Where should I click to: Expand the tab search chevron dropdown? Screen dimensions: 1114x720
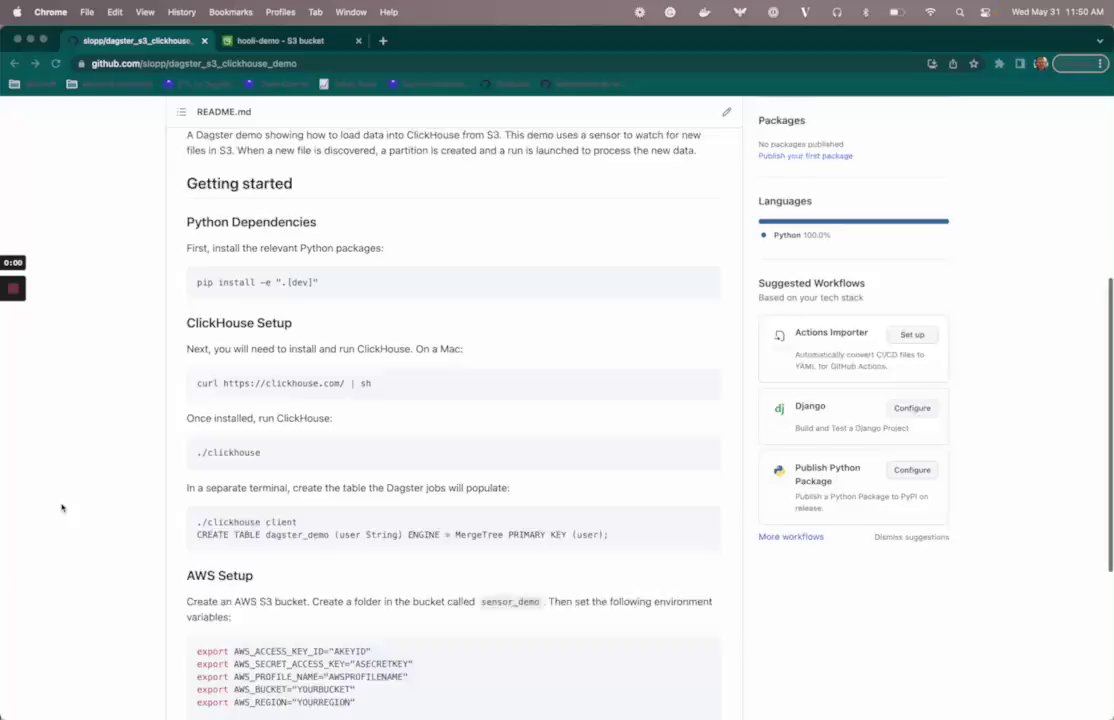click(1100, 41)
